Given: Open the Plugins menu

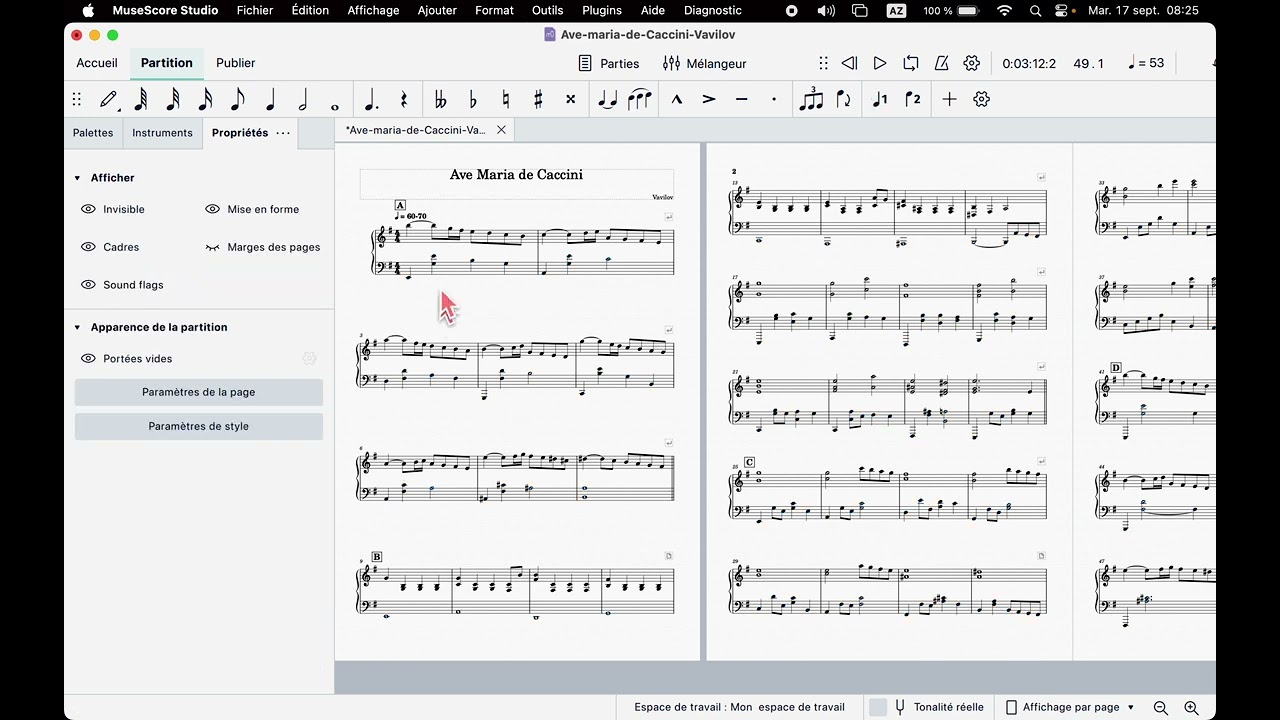Looking at the screenshot, I should click(x=602, y=10).
